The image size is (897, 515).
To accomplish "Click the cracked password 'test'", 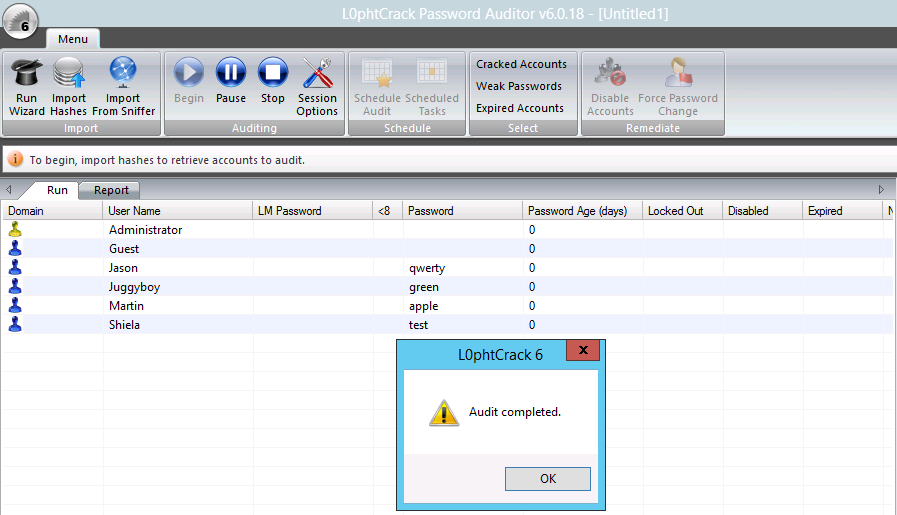I will pyautogui.click(x=418, y=325).
